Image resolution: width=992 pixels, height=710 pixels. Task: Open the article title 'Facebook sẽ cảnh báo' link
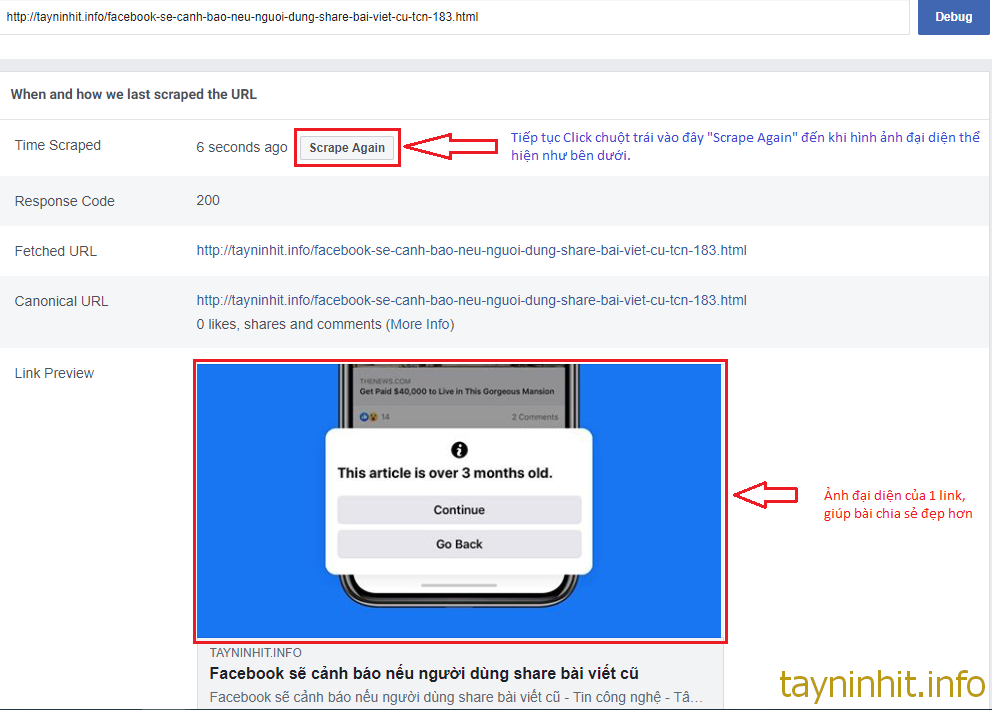pos(424,674)
